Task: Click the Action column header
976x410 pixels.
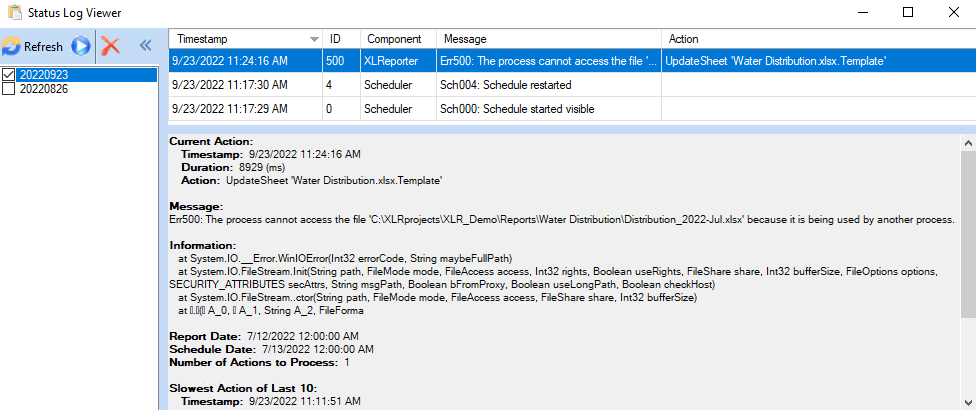Action: pyautogui.click(x=819, y=39)
